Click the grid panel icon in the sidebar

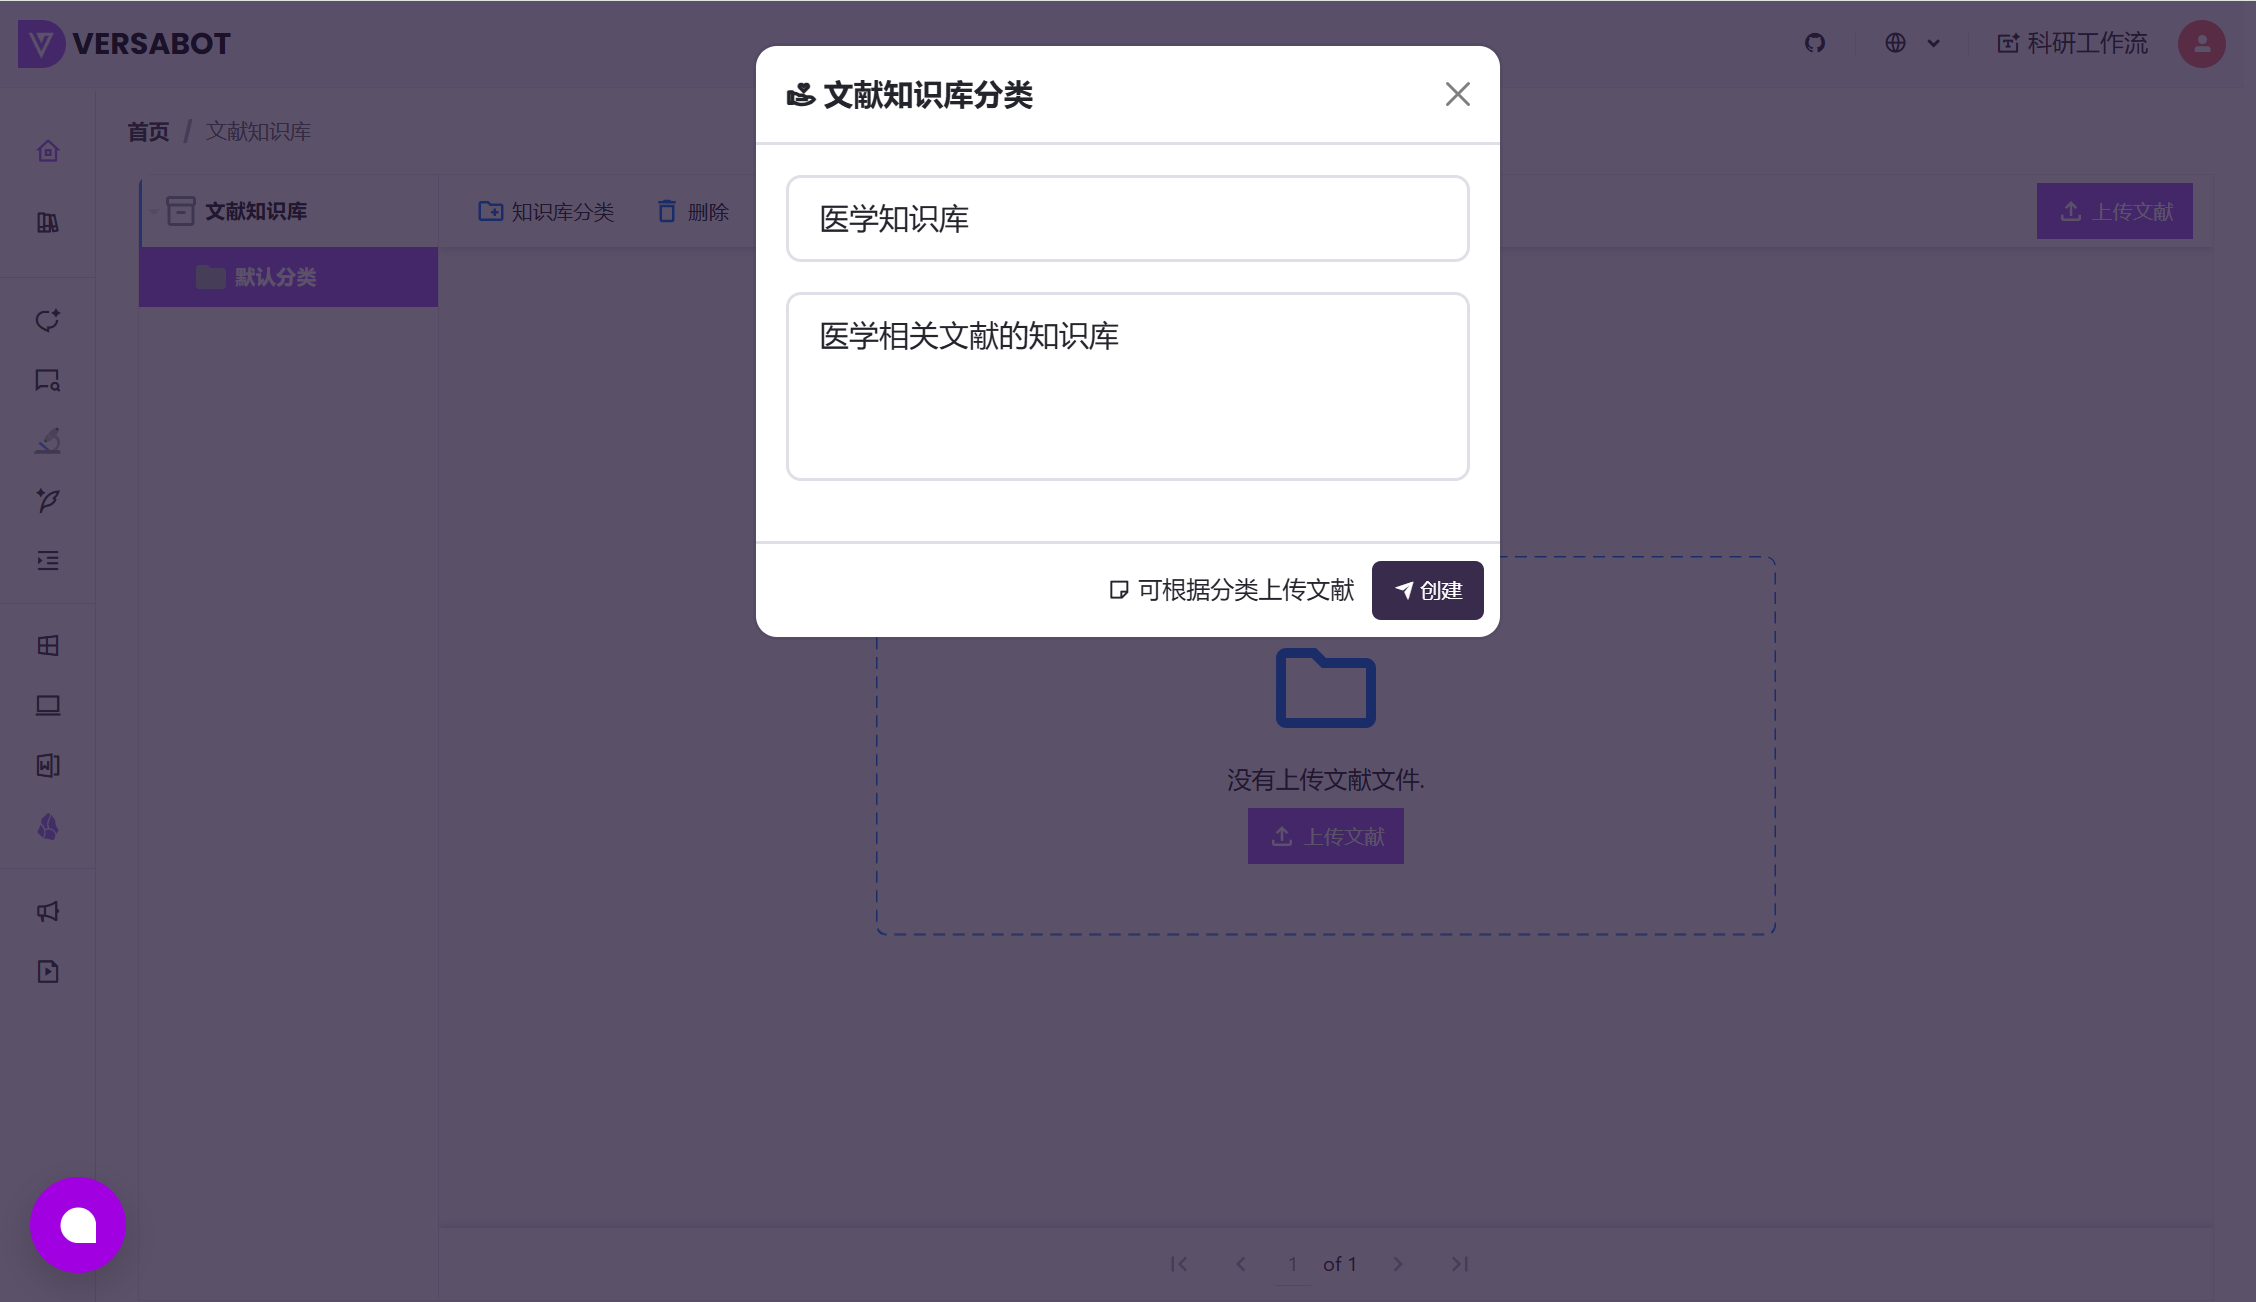[x=47, y=645]
